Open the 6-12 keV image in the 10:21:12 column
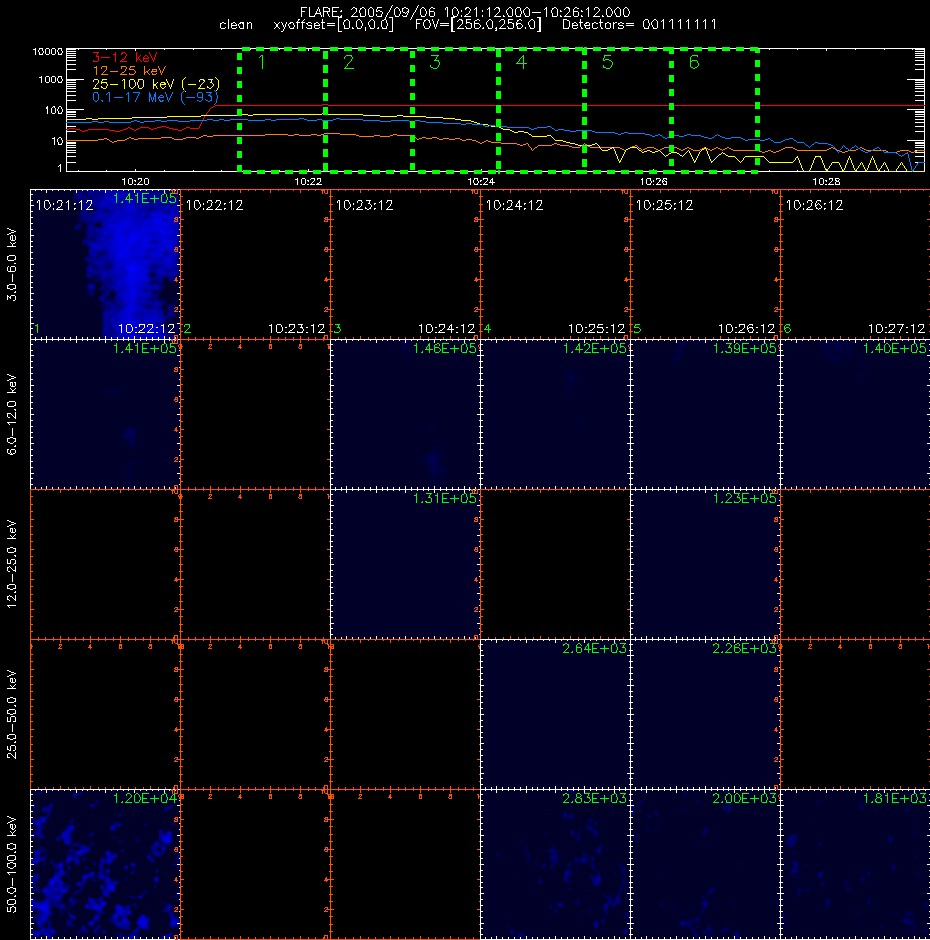This screenshot has width=930, height=940. coord(105,414)
